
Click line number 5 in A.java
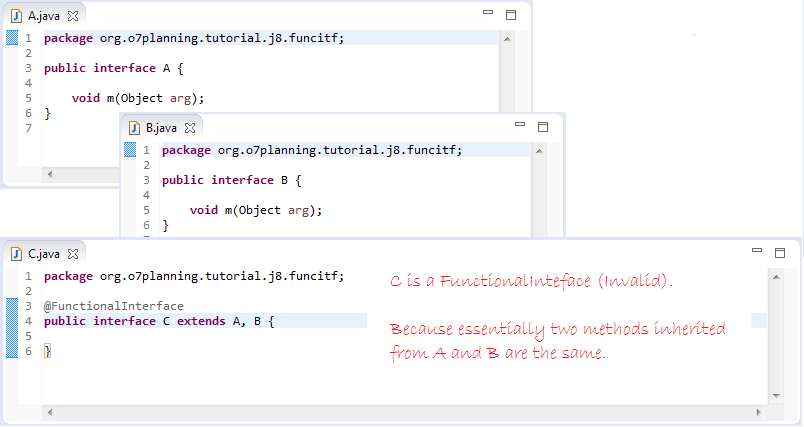[28, 98]
